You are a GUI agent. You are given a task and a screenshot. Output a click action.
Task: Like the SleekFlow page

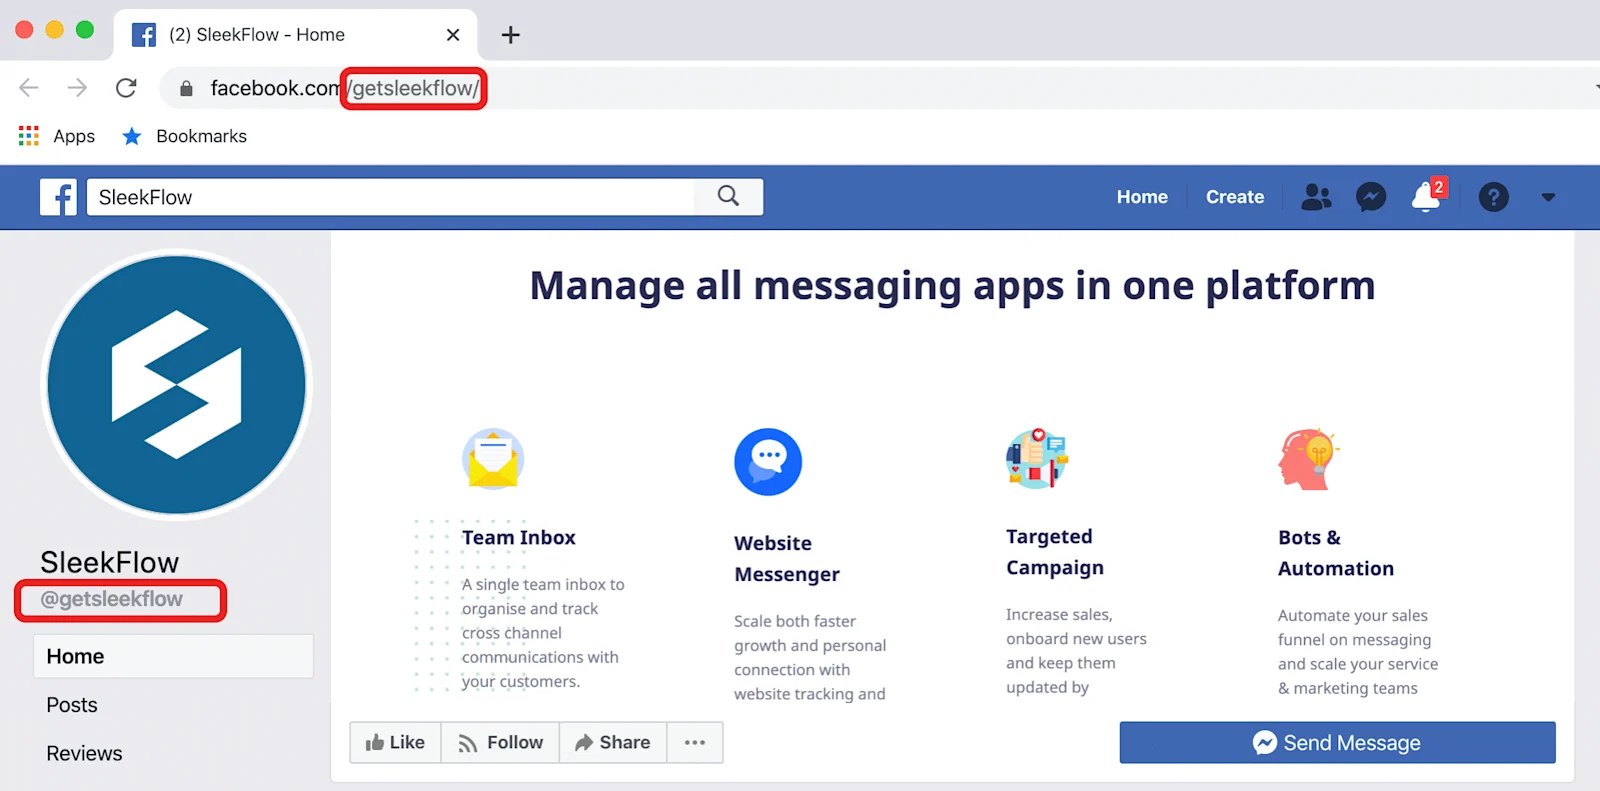(x=395, y=742)
